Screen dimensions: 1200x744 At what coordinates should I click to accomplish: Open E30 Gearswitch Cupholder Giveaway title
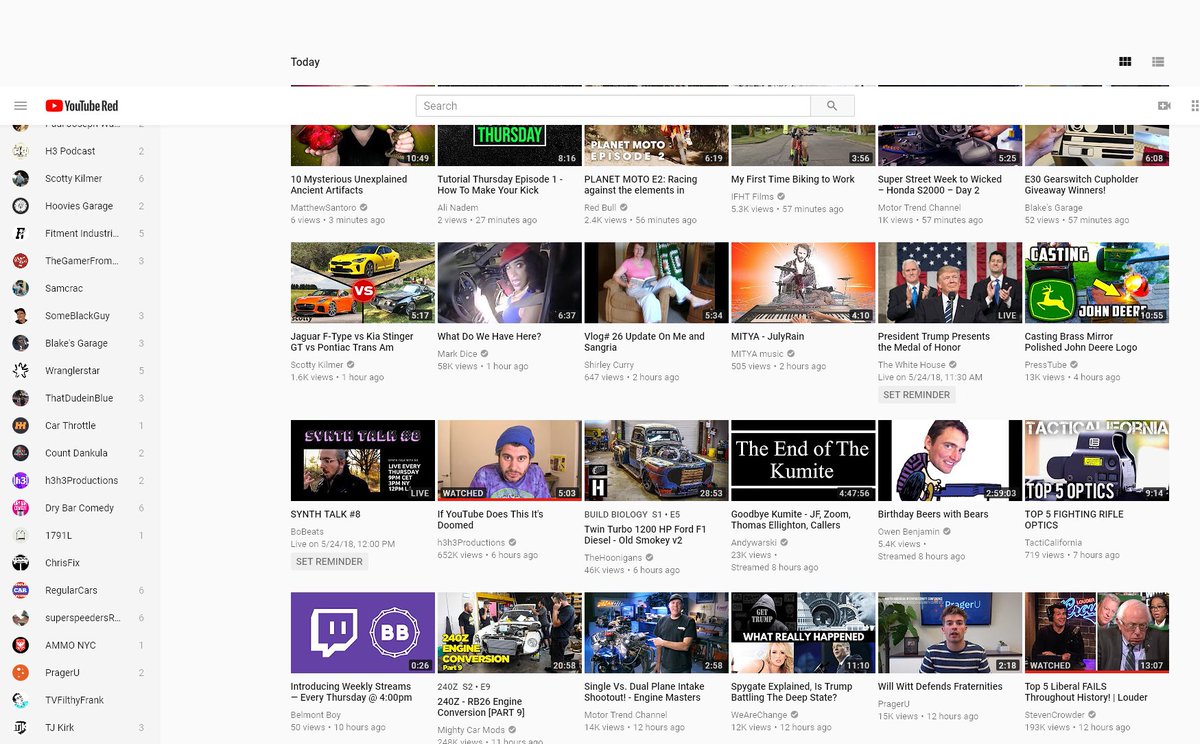[x=1081, y=185]
